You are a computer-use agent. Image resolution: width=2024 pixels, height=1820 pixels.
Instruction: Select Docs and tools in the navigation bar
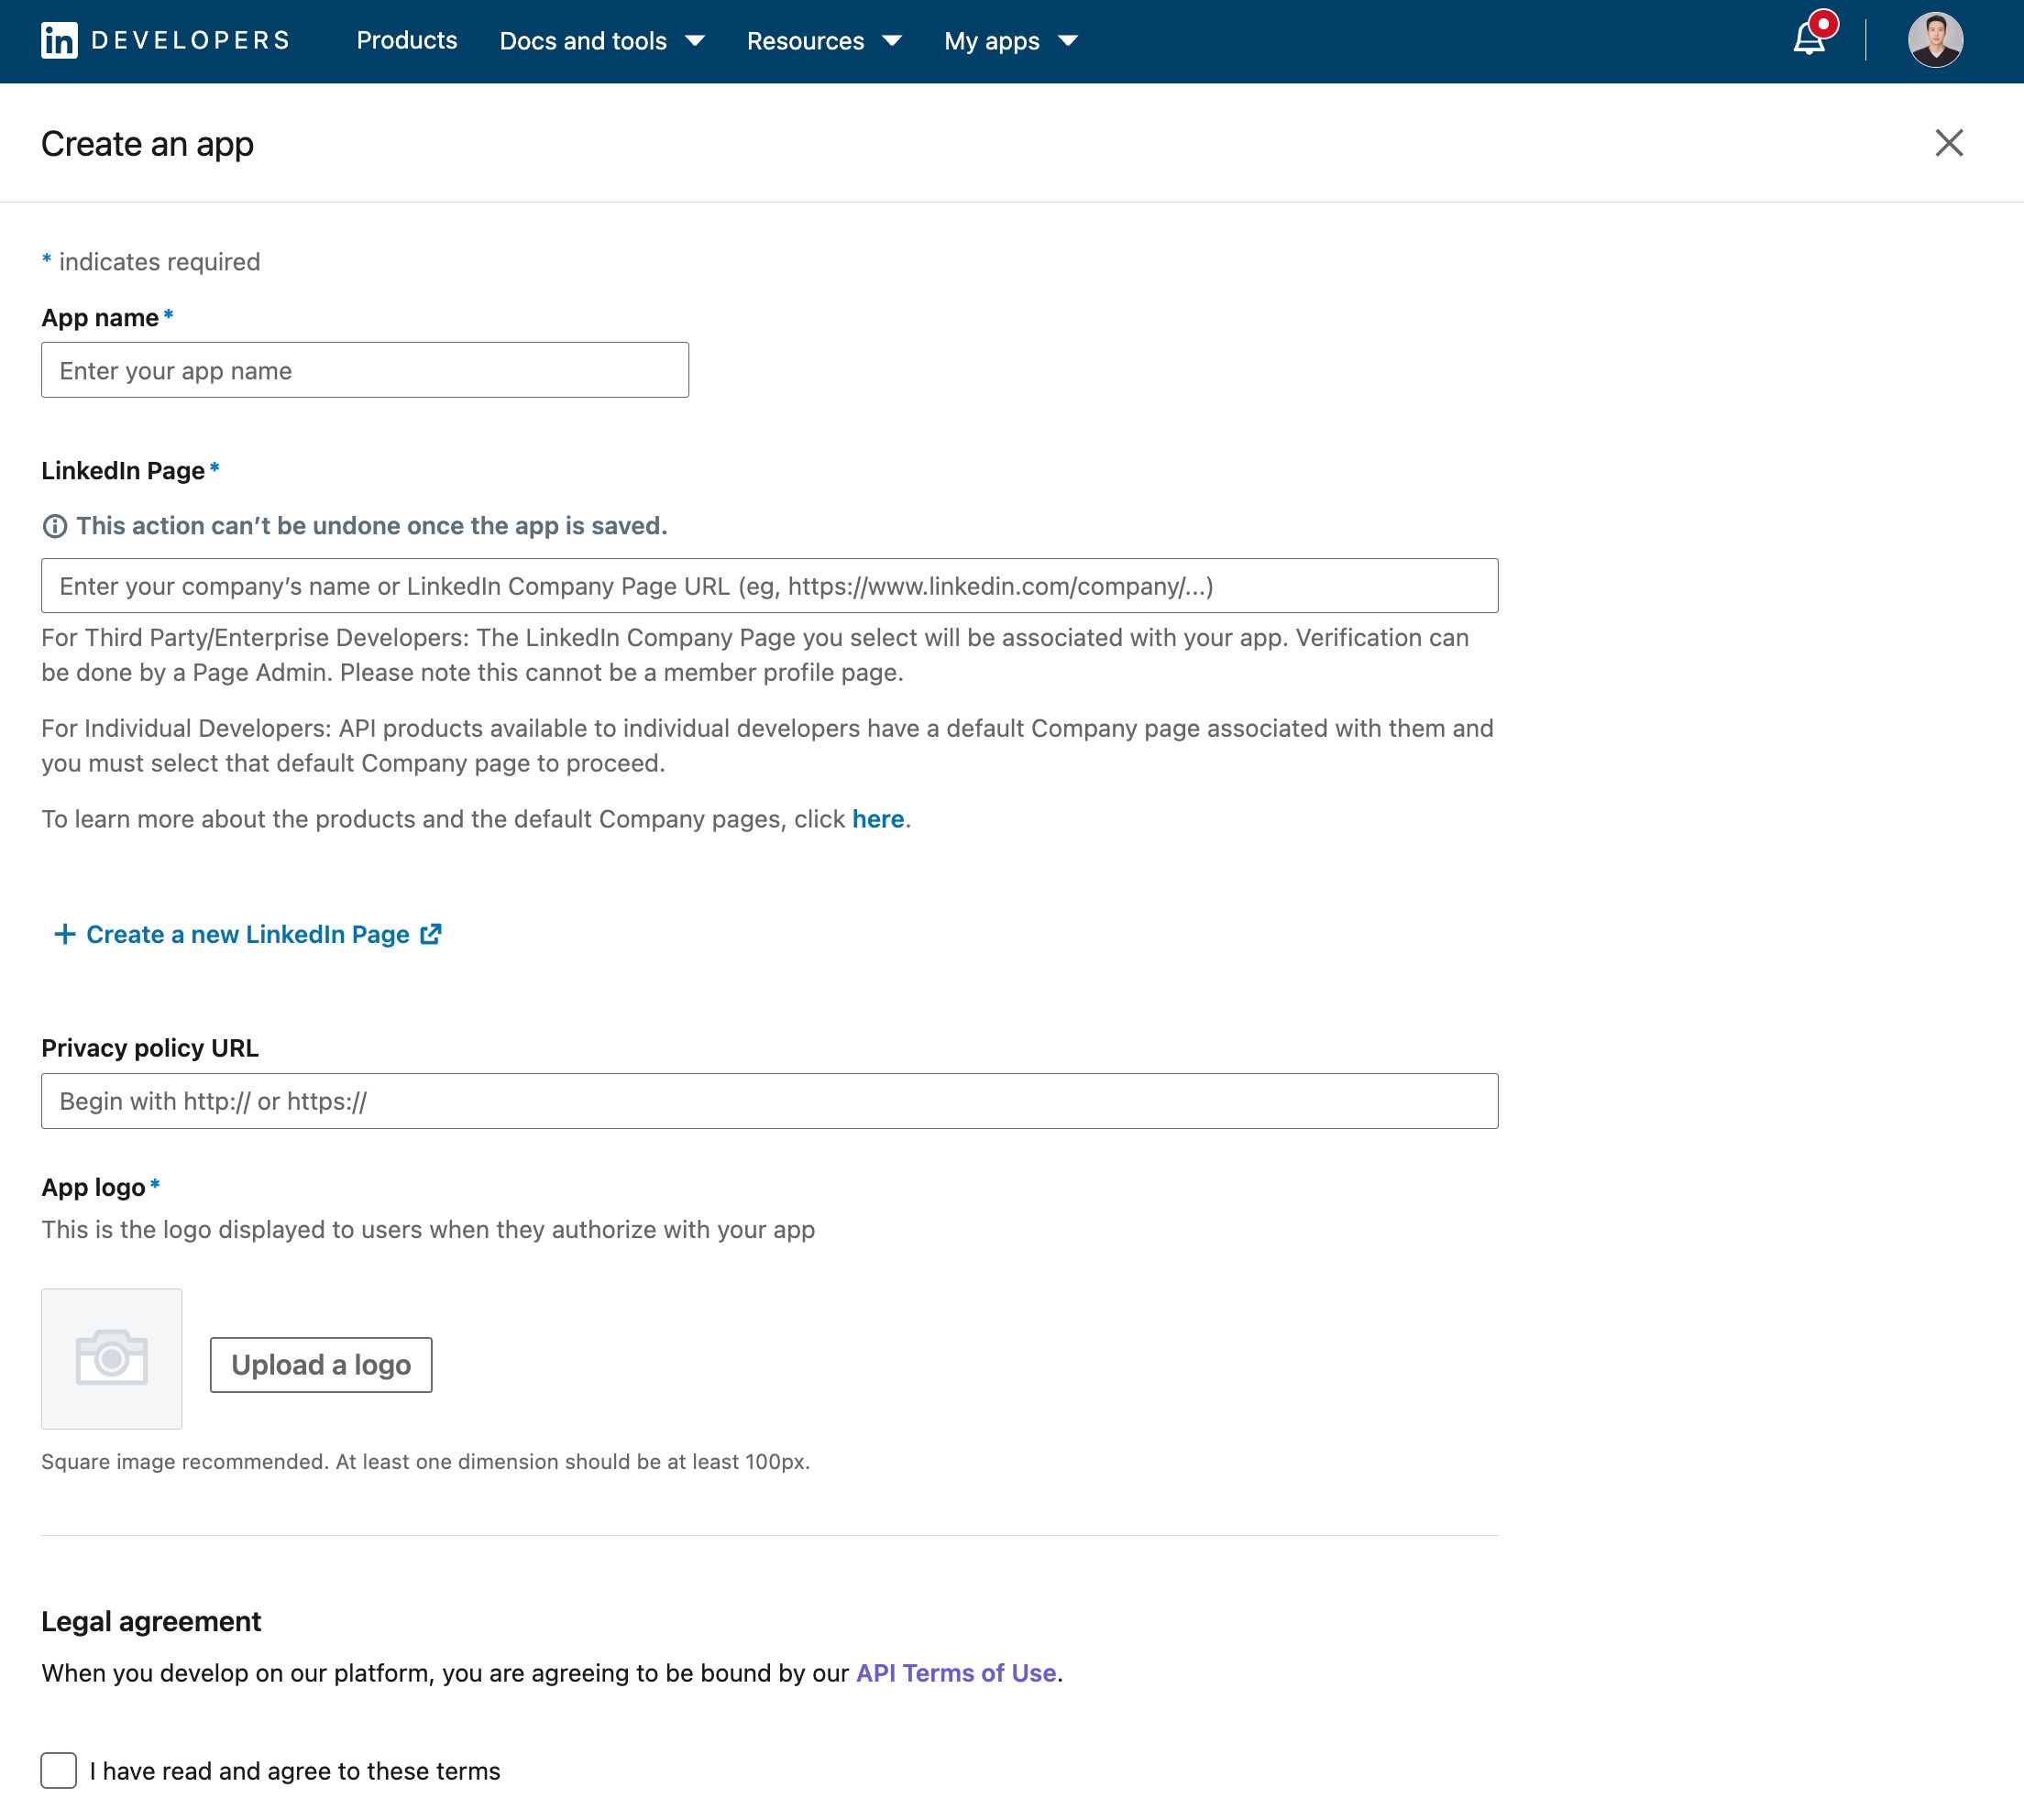583,41
